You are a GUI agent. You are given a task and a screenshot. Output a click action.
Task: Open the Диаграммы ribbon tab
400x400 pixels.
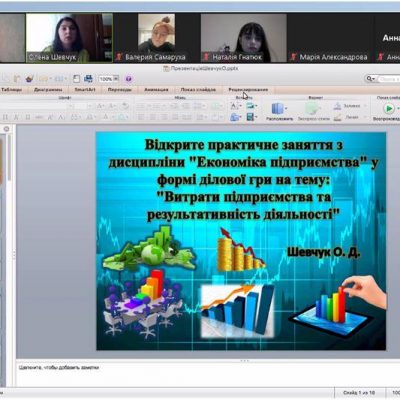tap(48, 90)
